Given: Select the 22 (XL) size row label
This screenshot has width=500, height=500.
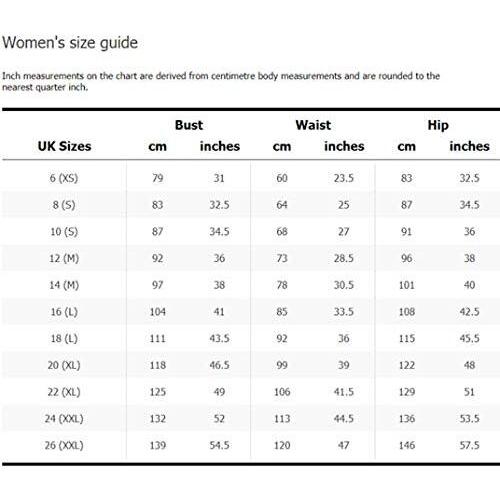Looking at the screenshot, I should [64, 392].
